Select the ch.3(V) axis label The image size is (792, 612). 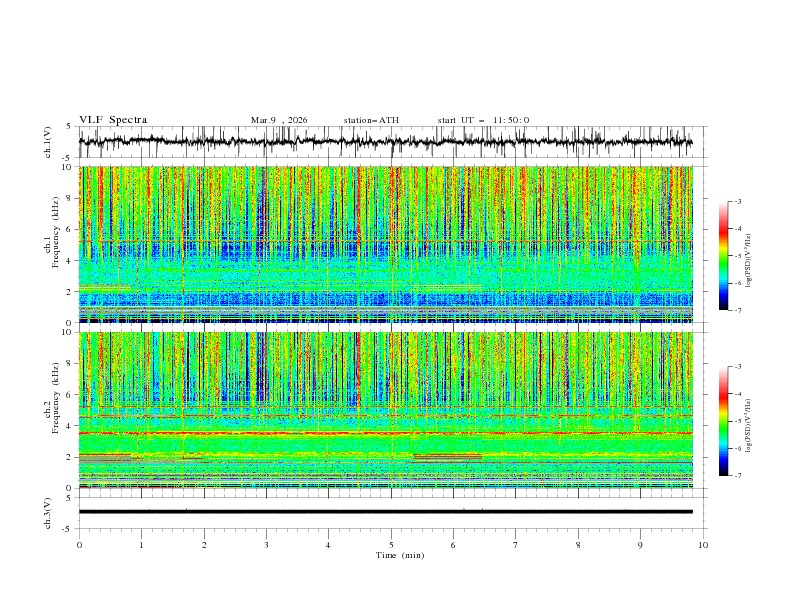[x=48, y=512]
